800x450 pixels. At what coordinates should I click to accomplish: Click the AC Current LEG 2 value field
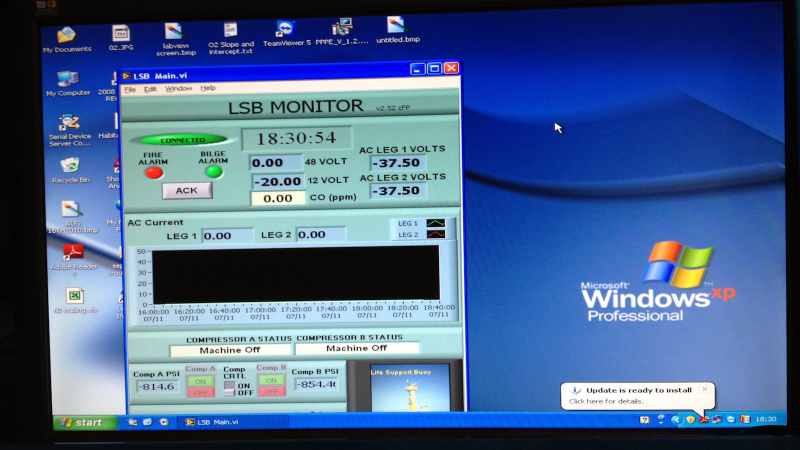tap(321, 235)
